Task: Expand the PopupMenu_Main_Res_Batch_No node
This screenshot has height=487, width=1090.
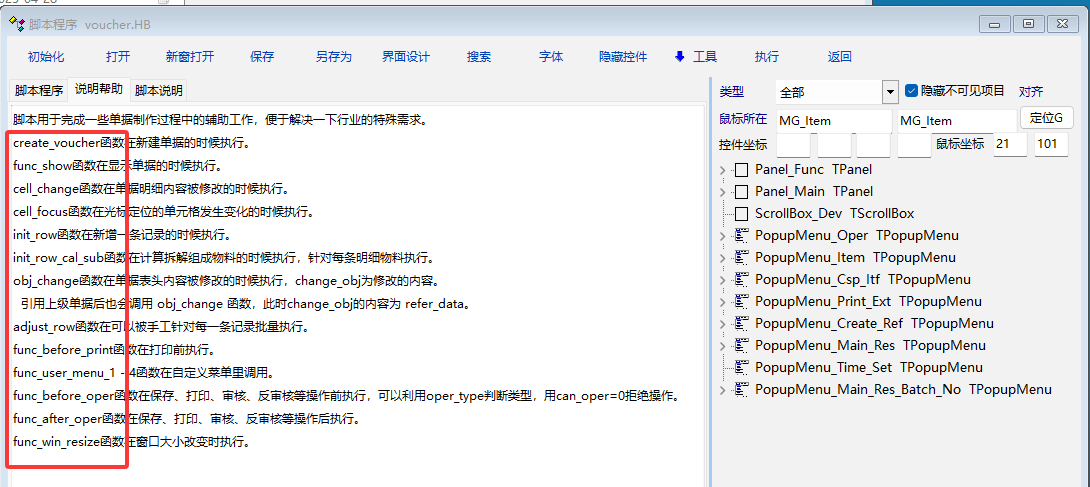Action: click(723, 390)
